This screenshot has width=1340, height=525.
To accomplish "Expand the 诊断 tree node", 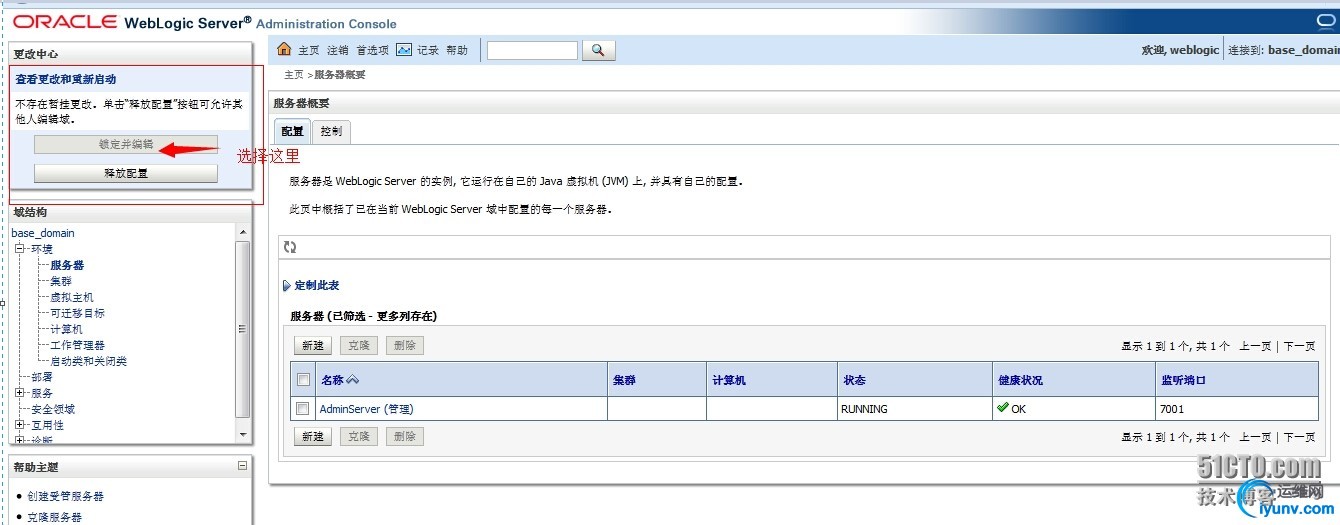I will pyautogui.click(x=19, y=440).
